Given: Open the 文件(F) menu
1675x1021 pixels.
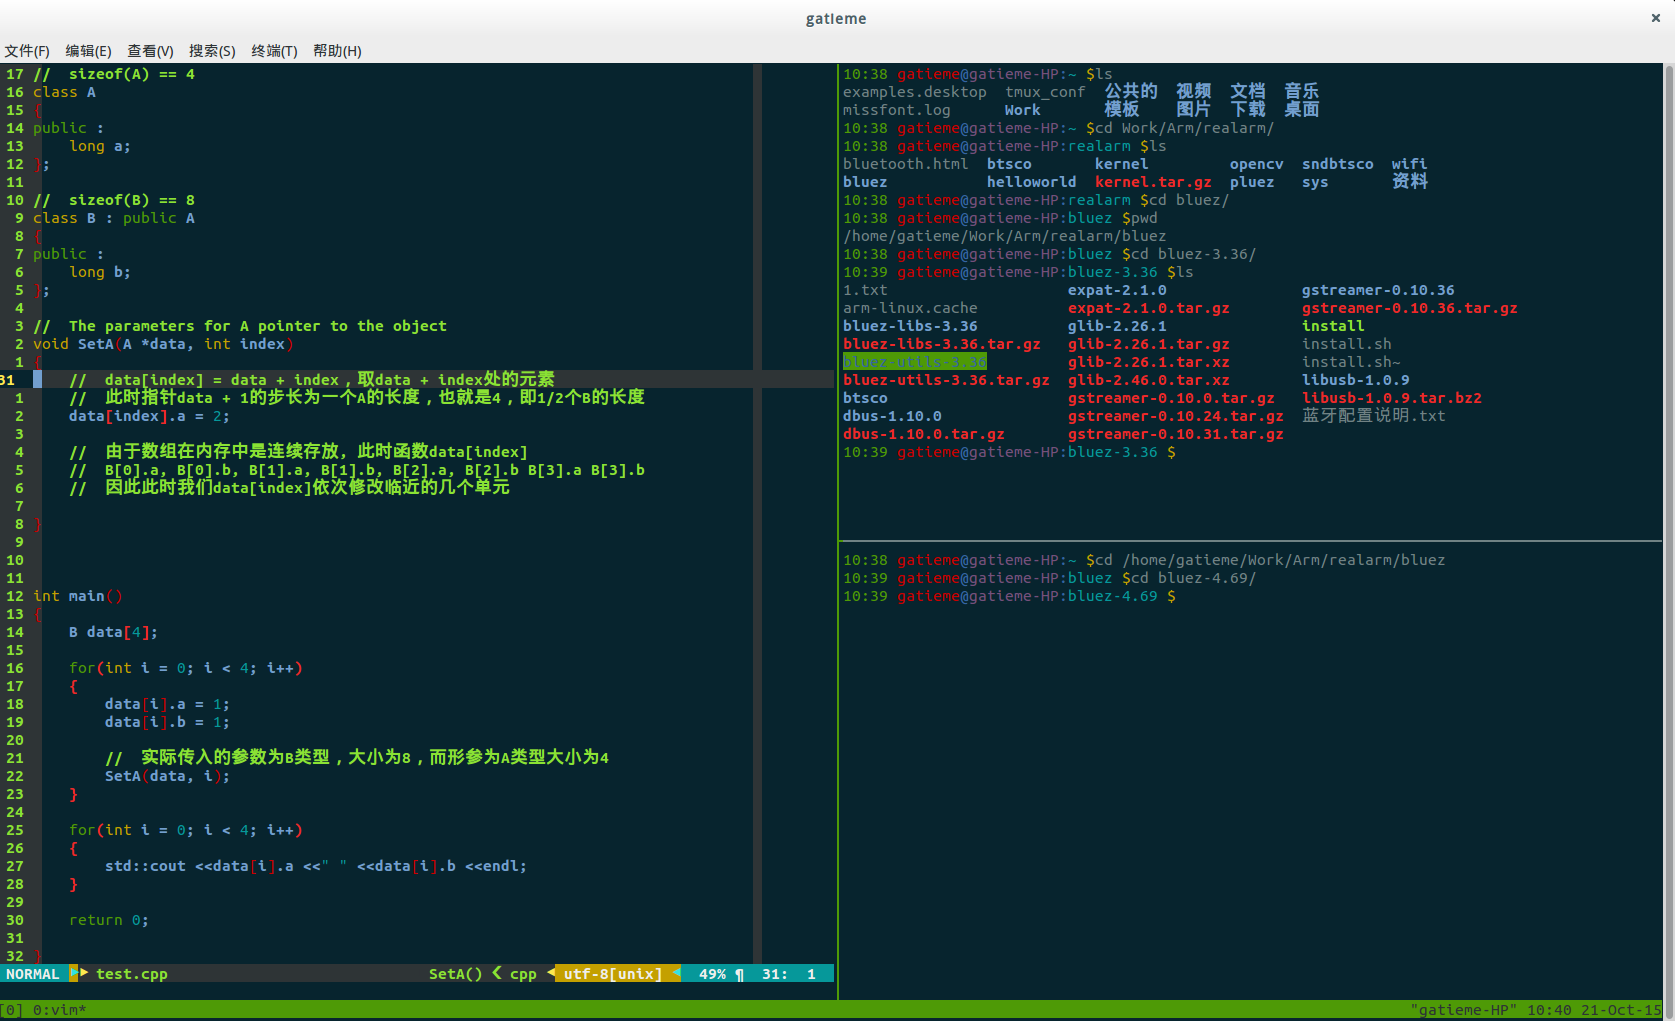Looking at the screenshot, I should 27,51.
